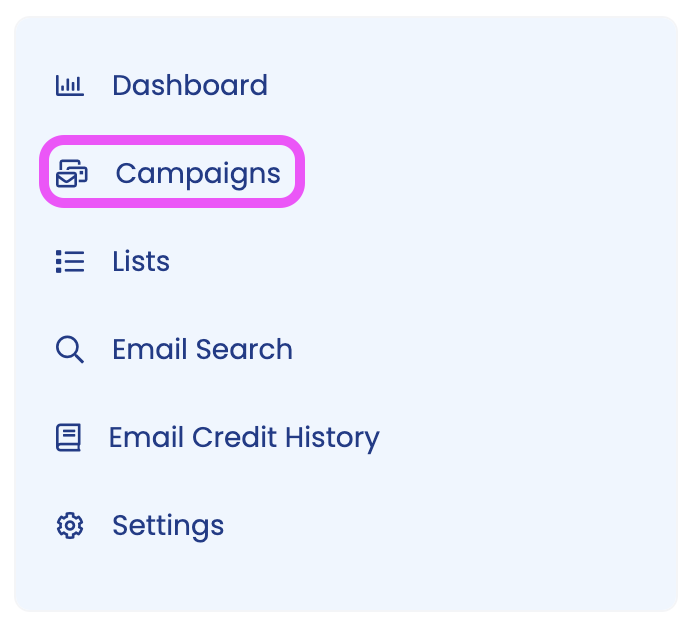Select the highlighted Campaigns sidebar entry
The image size is (690, 630).
click(x=171, y=173)
